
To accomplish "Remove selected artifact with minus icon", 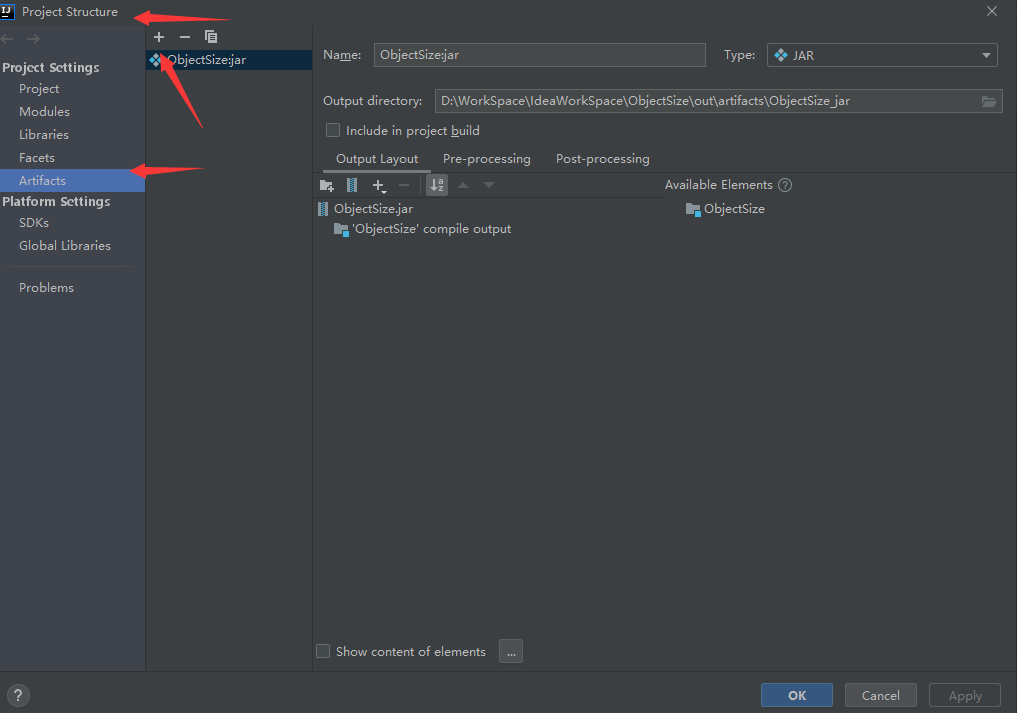I will tap(185, 37).
